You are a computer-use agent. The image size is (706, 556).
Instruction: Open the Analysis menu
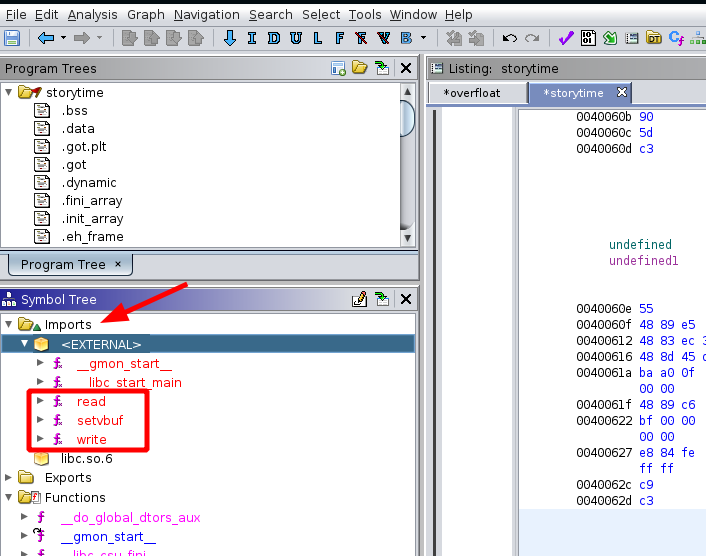(92, 15)
